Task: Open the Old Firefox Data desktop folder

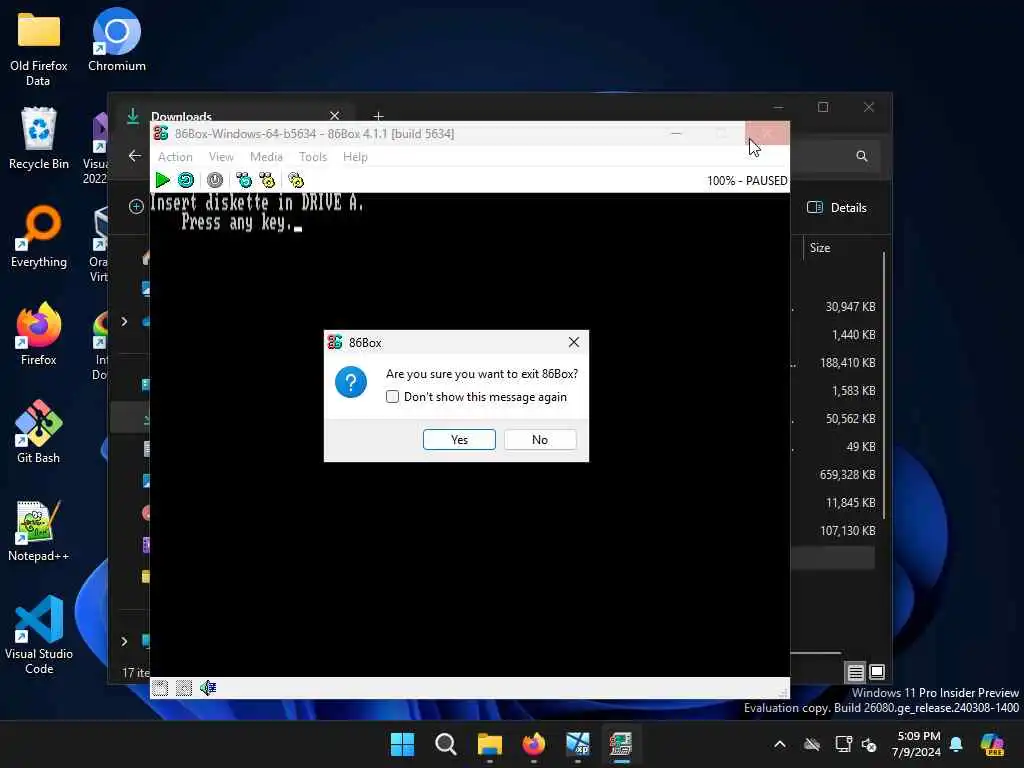Action: pyautogui.click(x=39, y=49)
